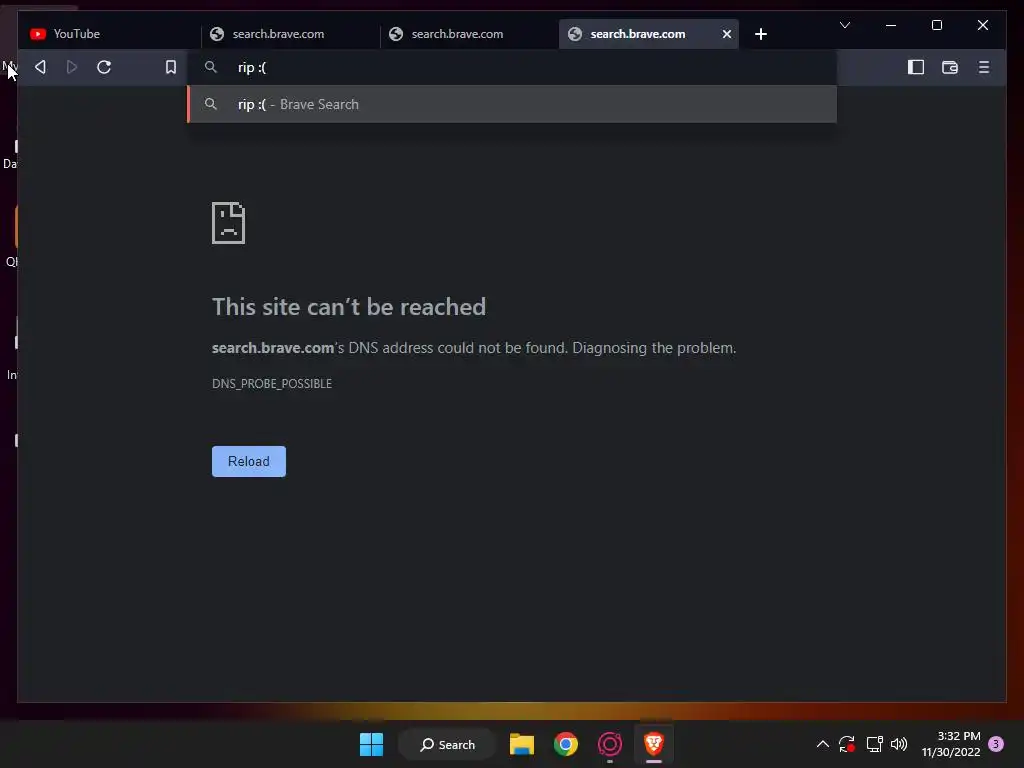
Task: Open the Brave Wallet
Action: (950, 67)
